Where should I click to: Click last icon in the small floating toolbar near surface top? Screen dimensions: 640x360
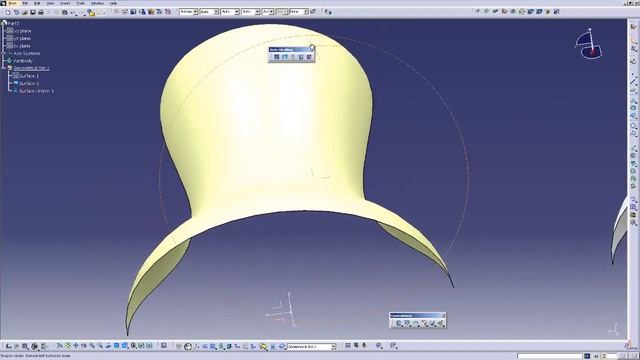[x=309, y=57]
